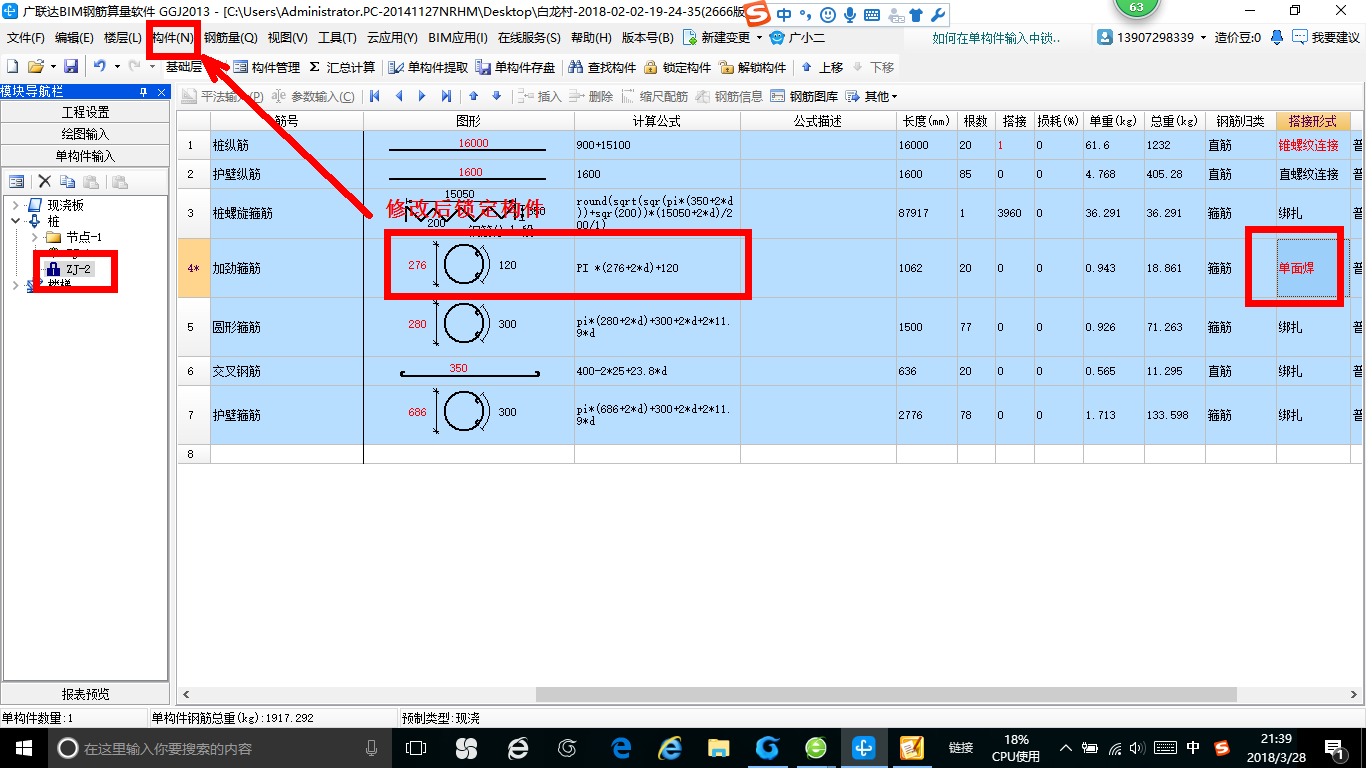1366x768 pixels.
Task: Go to the next record arrow
Action: [422, 96]
